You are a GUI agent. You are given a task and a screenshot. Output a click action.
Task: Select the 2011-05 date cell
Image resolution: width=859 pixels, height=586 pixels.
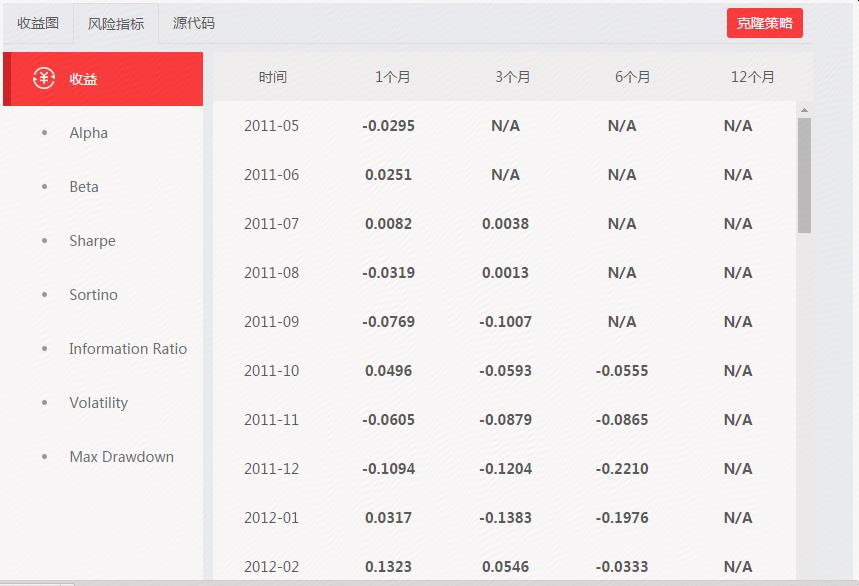272,126
